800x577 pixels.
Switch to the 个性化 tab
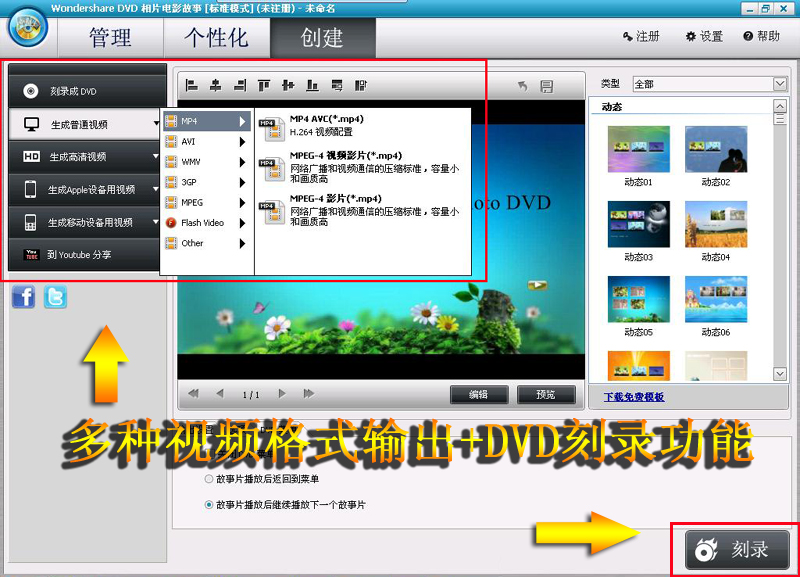point(216,38)
